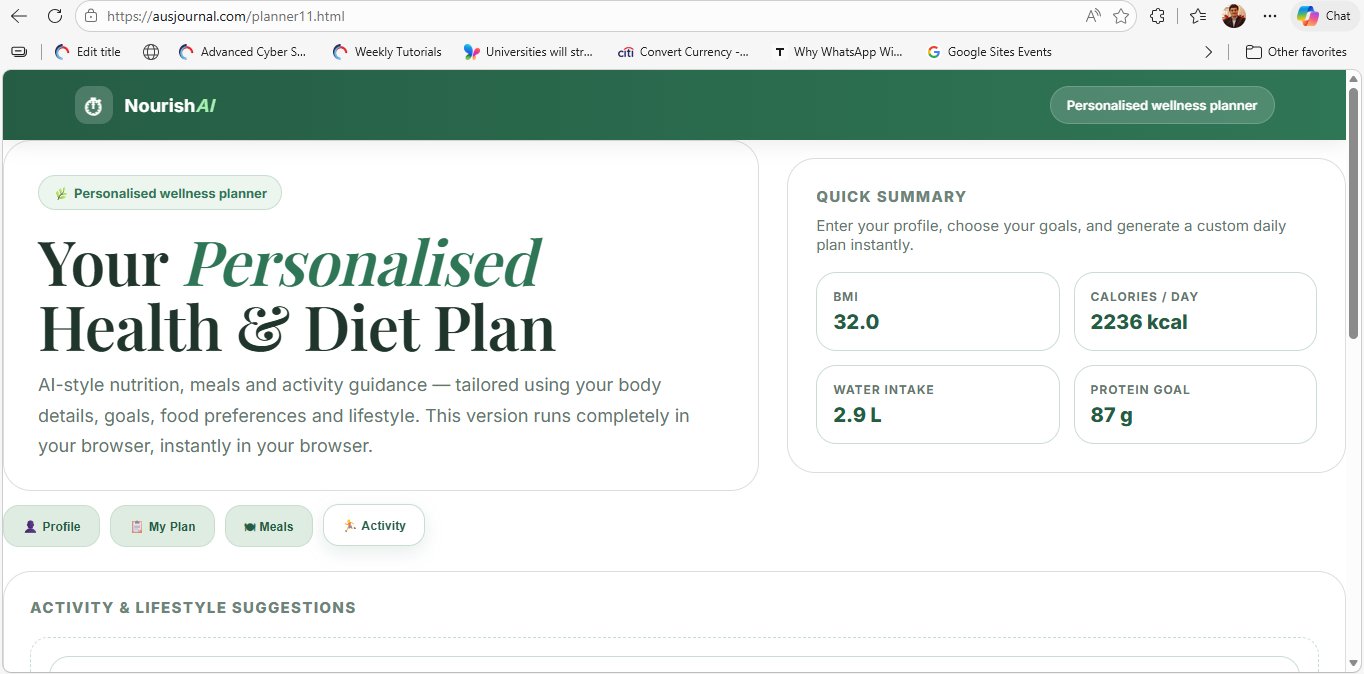Switch to the Meals tab
This screenshot has width=1364, height=674.
click(x=268, y=525)
